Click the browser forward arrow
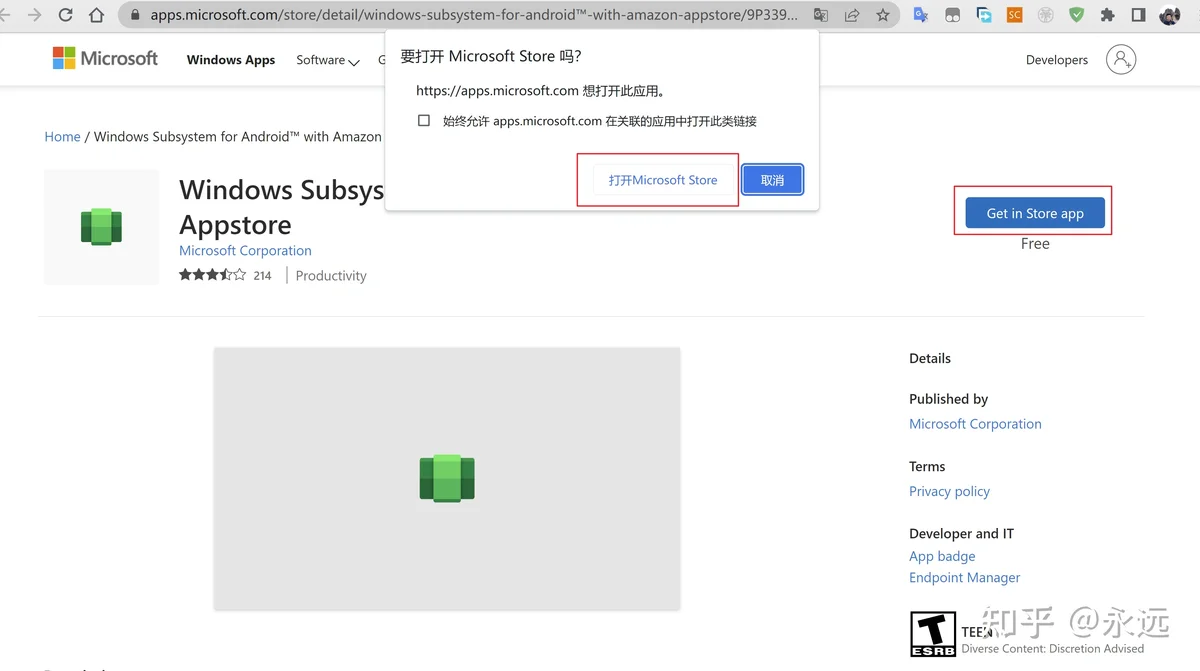The width and height of the screenshot is (1200, 671). point(35,15)
